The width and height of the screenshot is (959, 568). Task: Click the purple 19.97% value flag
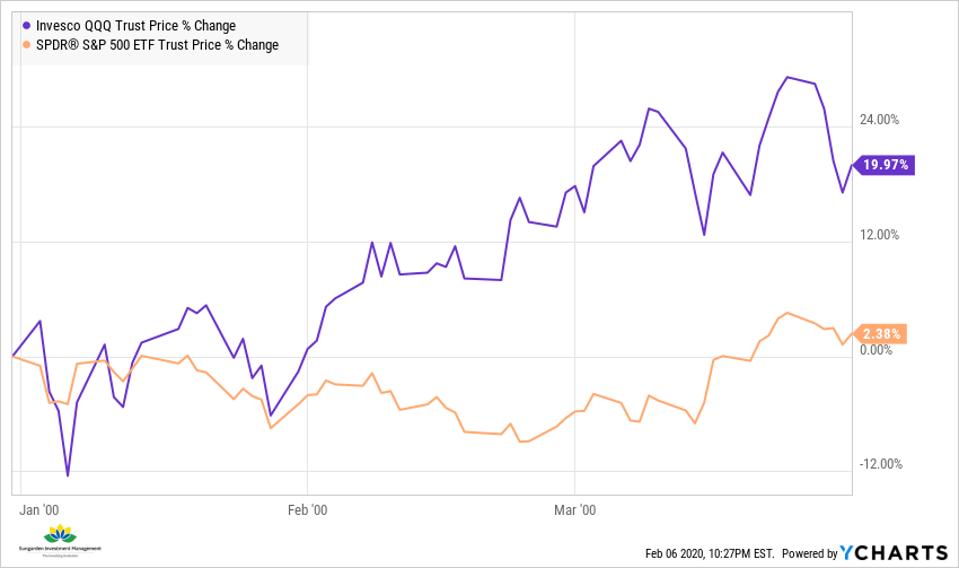(x=883, y=165)
